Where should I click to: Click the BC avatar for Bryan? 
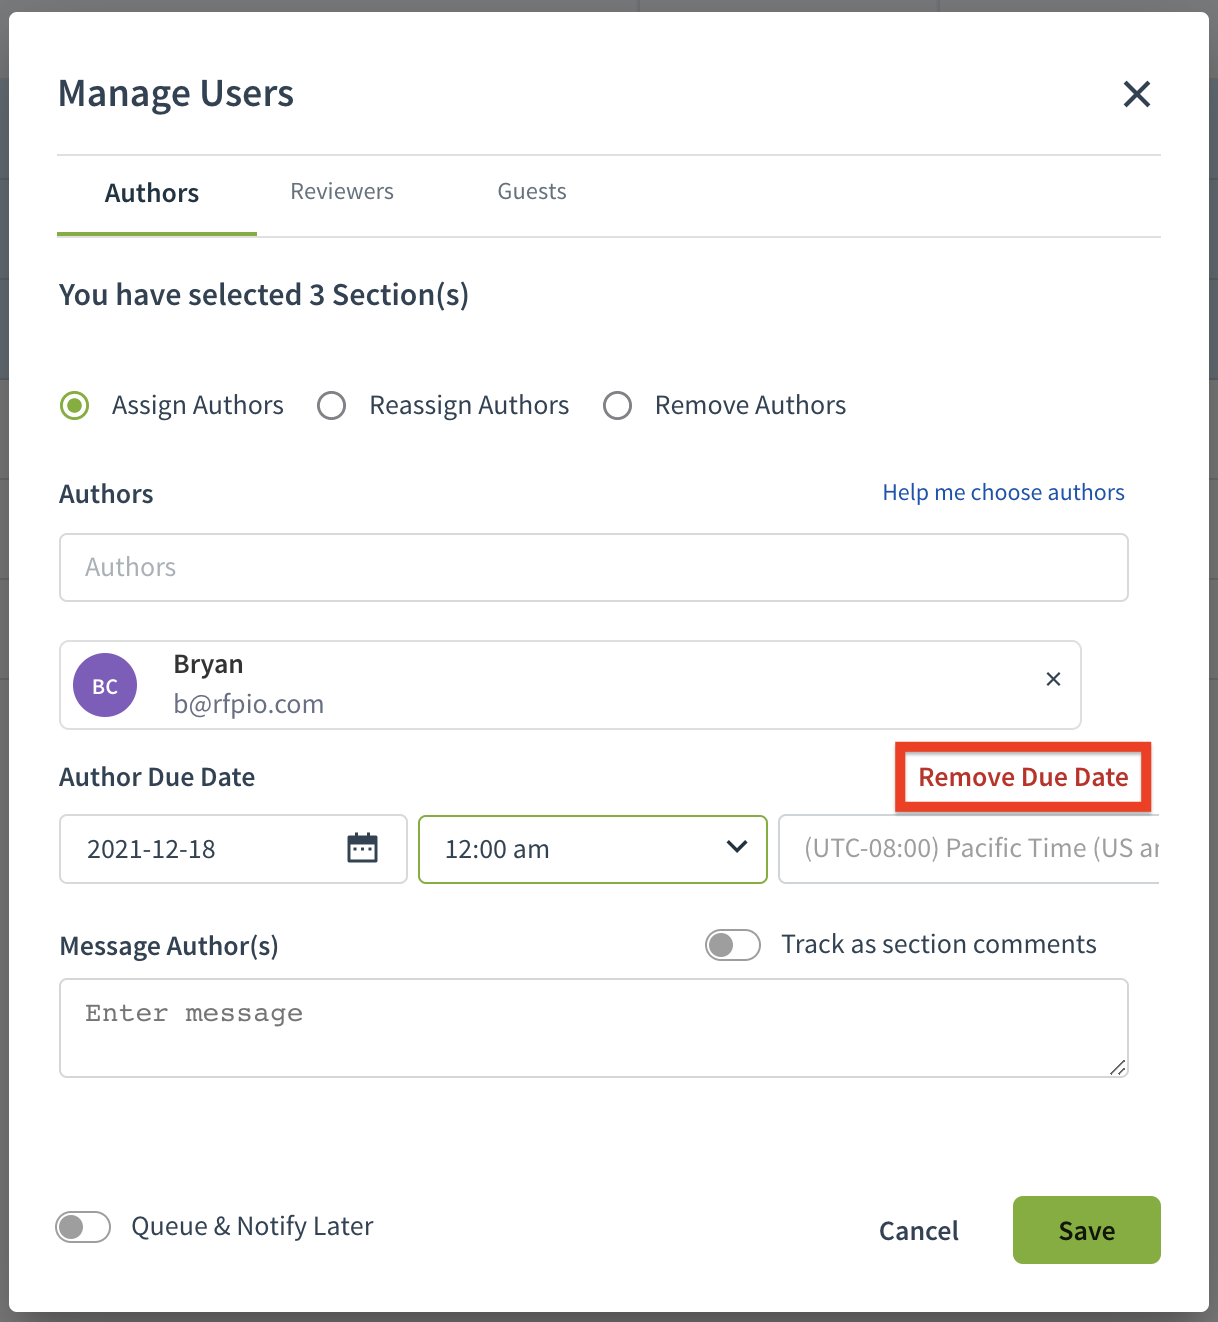105,685
